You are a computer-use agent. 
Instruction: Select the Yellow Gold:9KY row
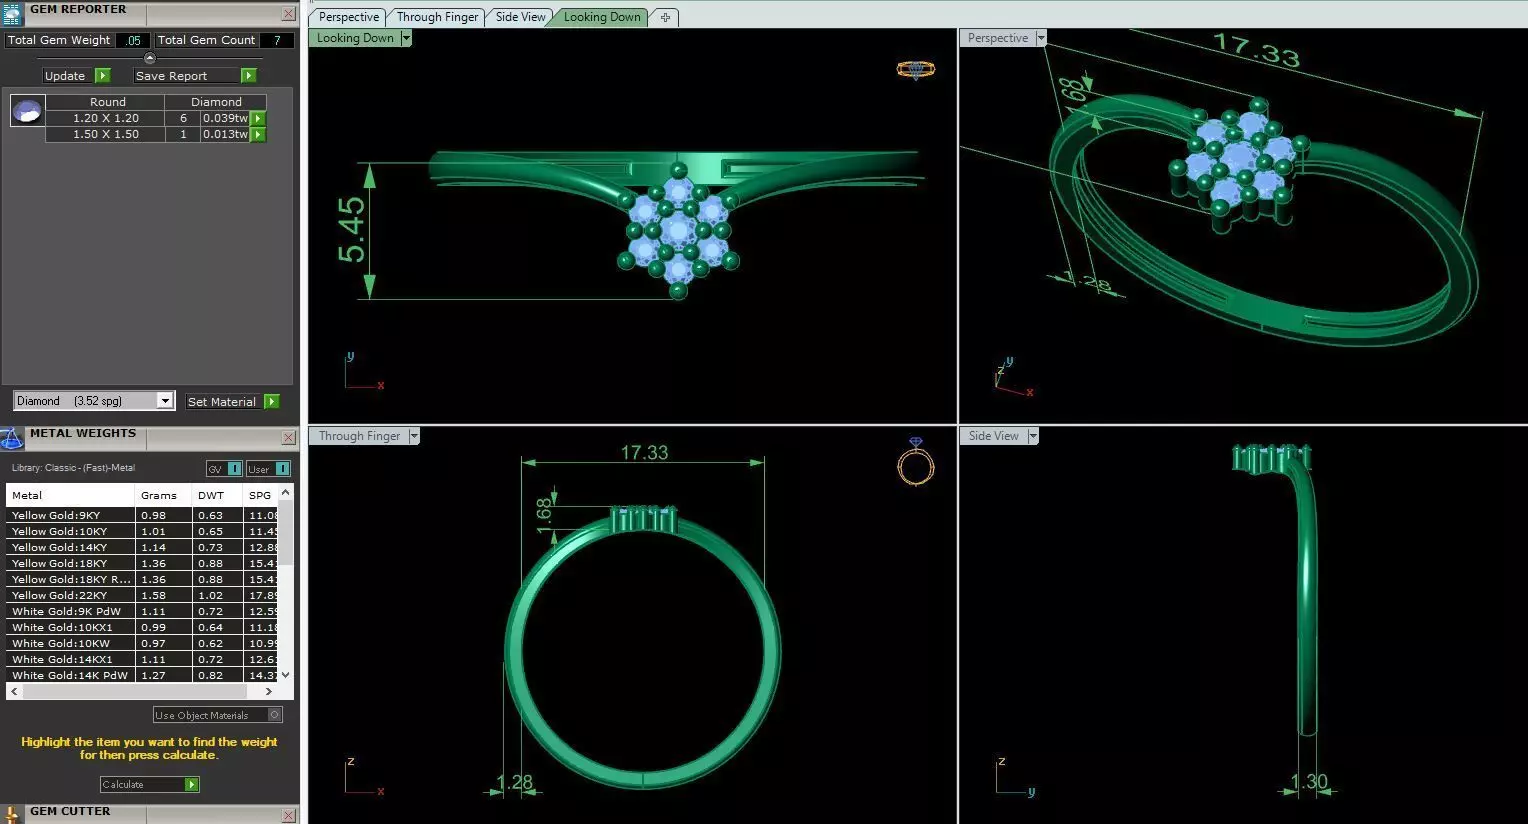(x=142, y=515)
